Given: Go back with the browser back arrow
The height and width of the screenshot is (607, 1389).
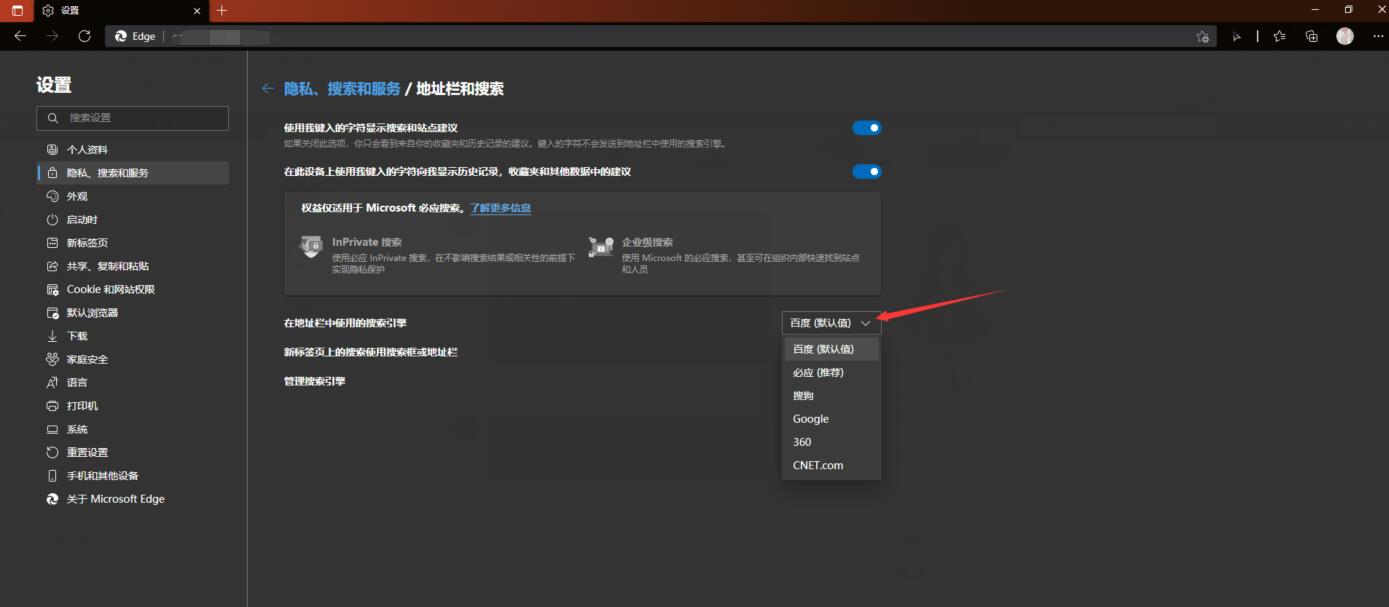Looking at the screenshot, I should coord(20,36).
